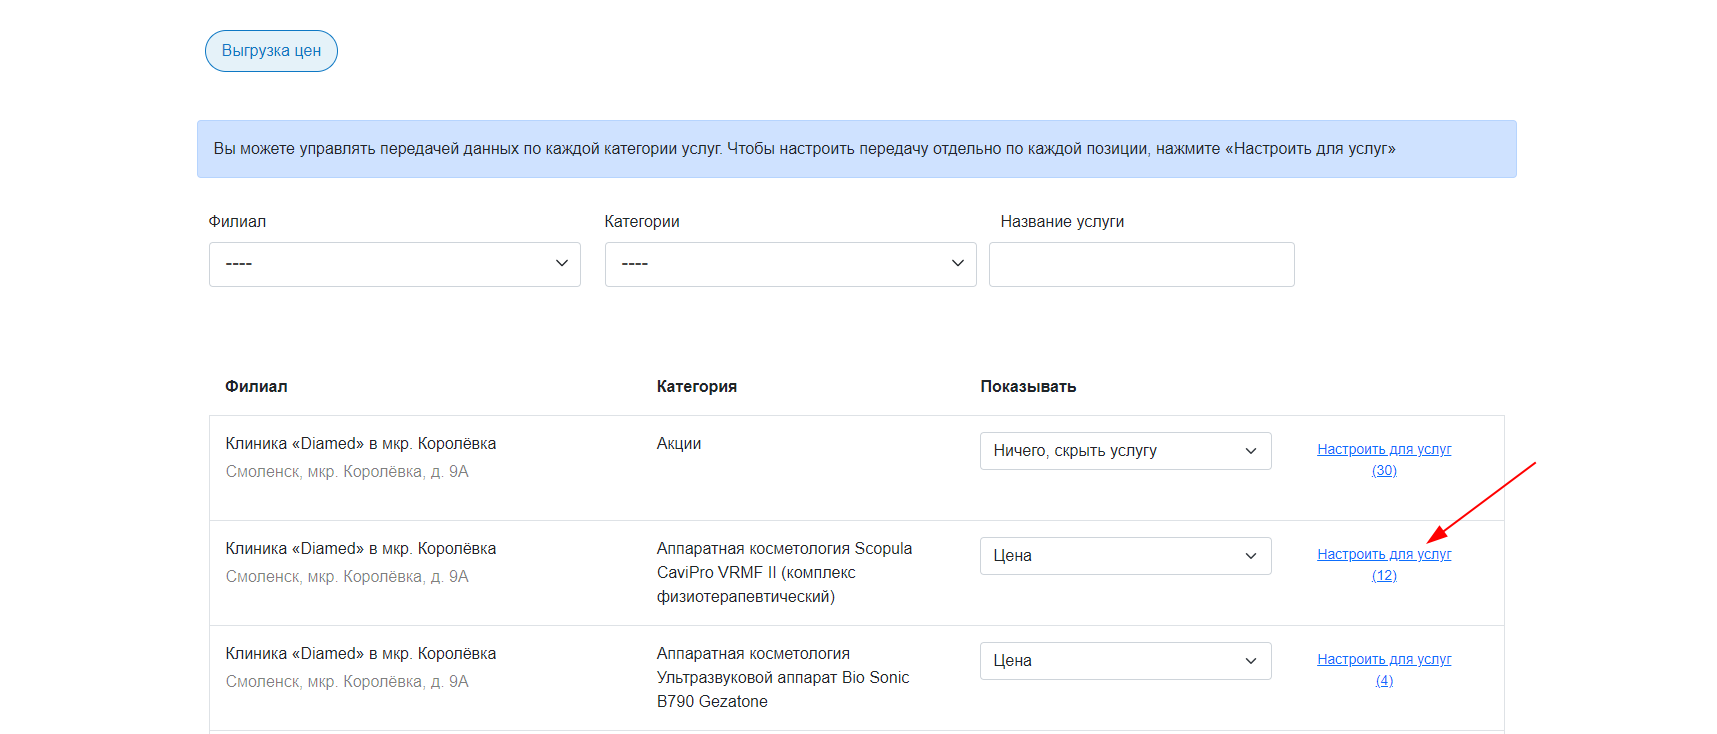Click the «Филиал» table column header
The width and height of the screenshot is (1717, 734).
point(256,387)
